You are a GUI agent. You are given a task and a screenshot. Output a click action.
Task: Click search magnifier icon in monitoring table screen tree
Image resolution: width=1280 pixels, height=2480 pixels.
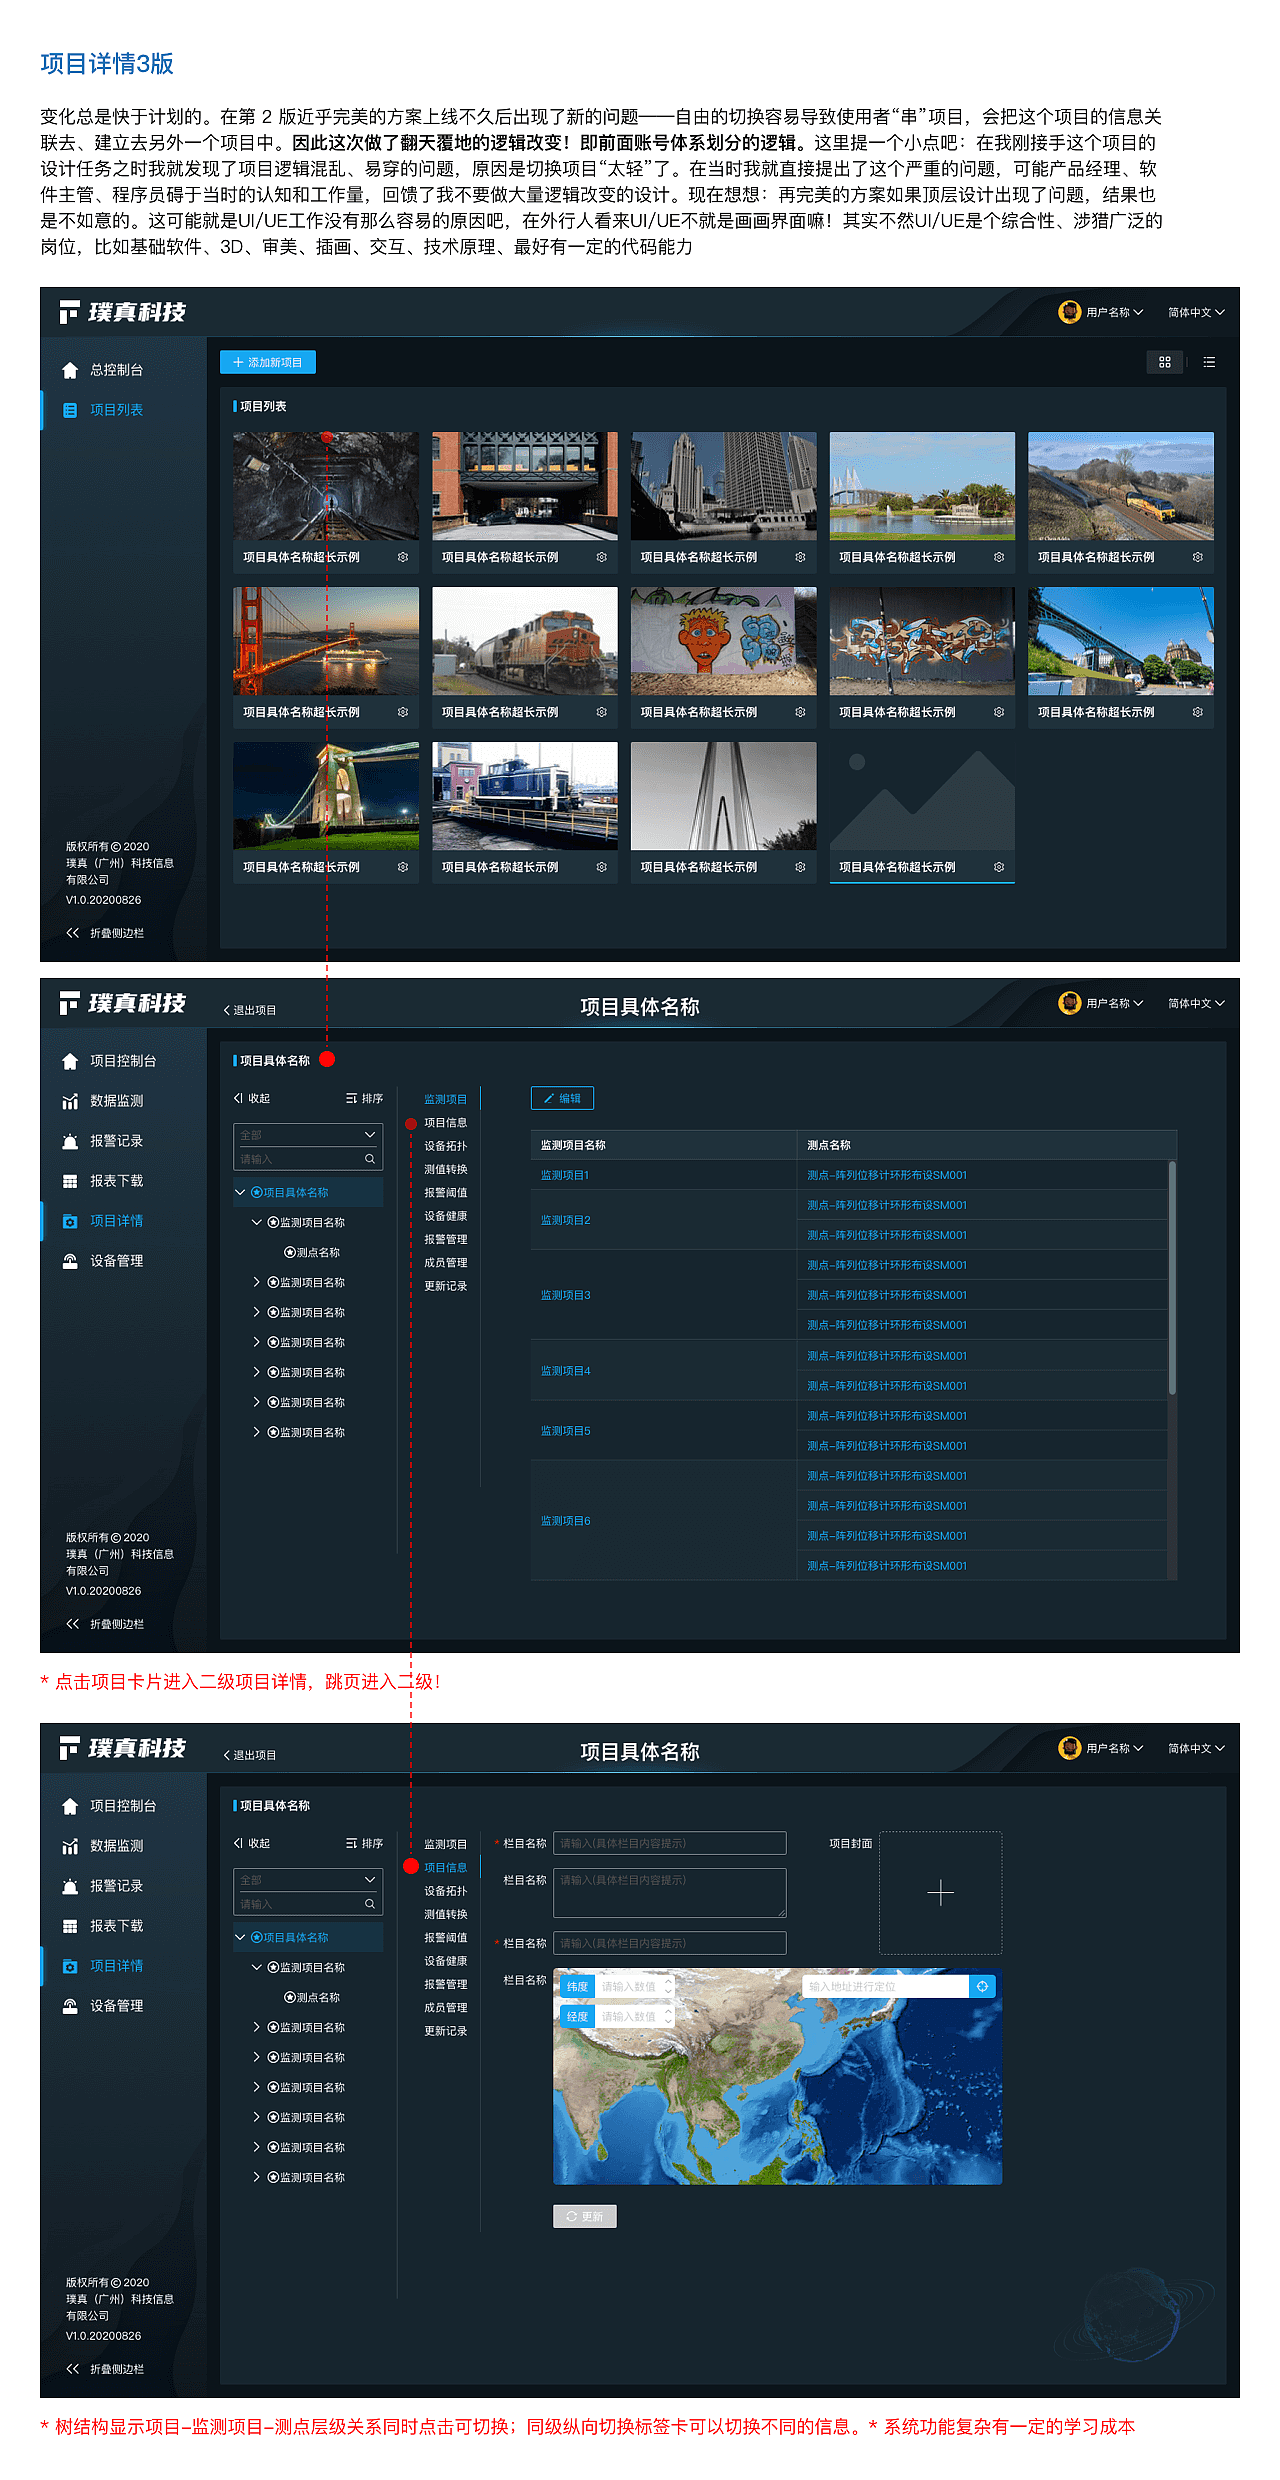click(x=369, y=1159)
